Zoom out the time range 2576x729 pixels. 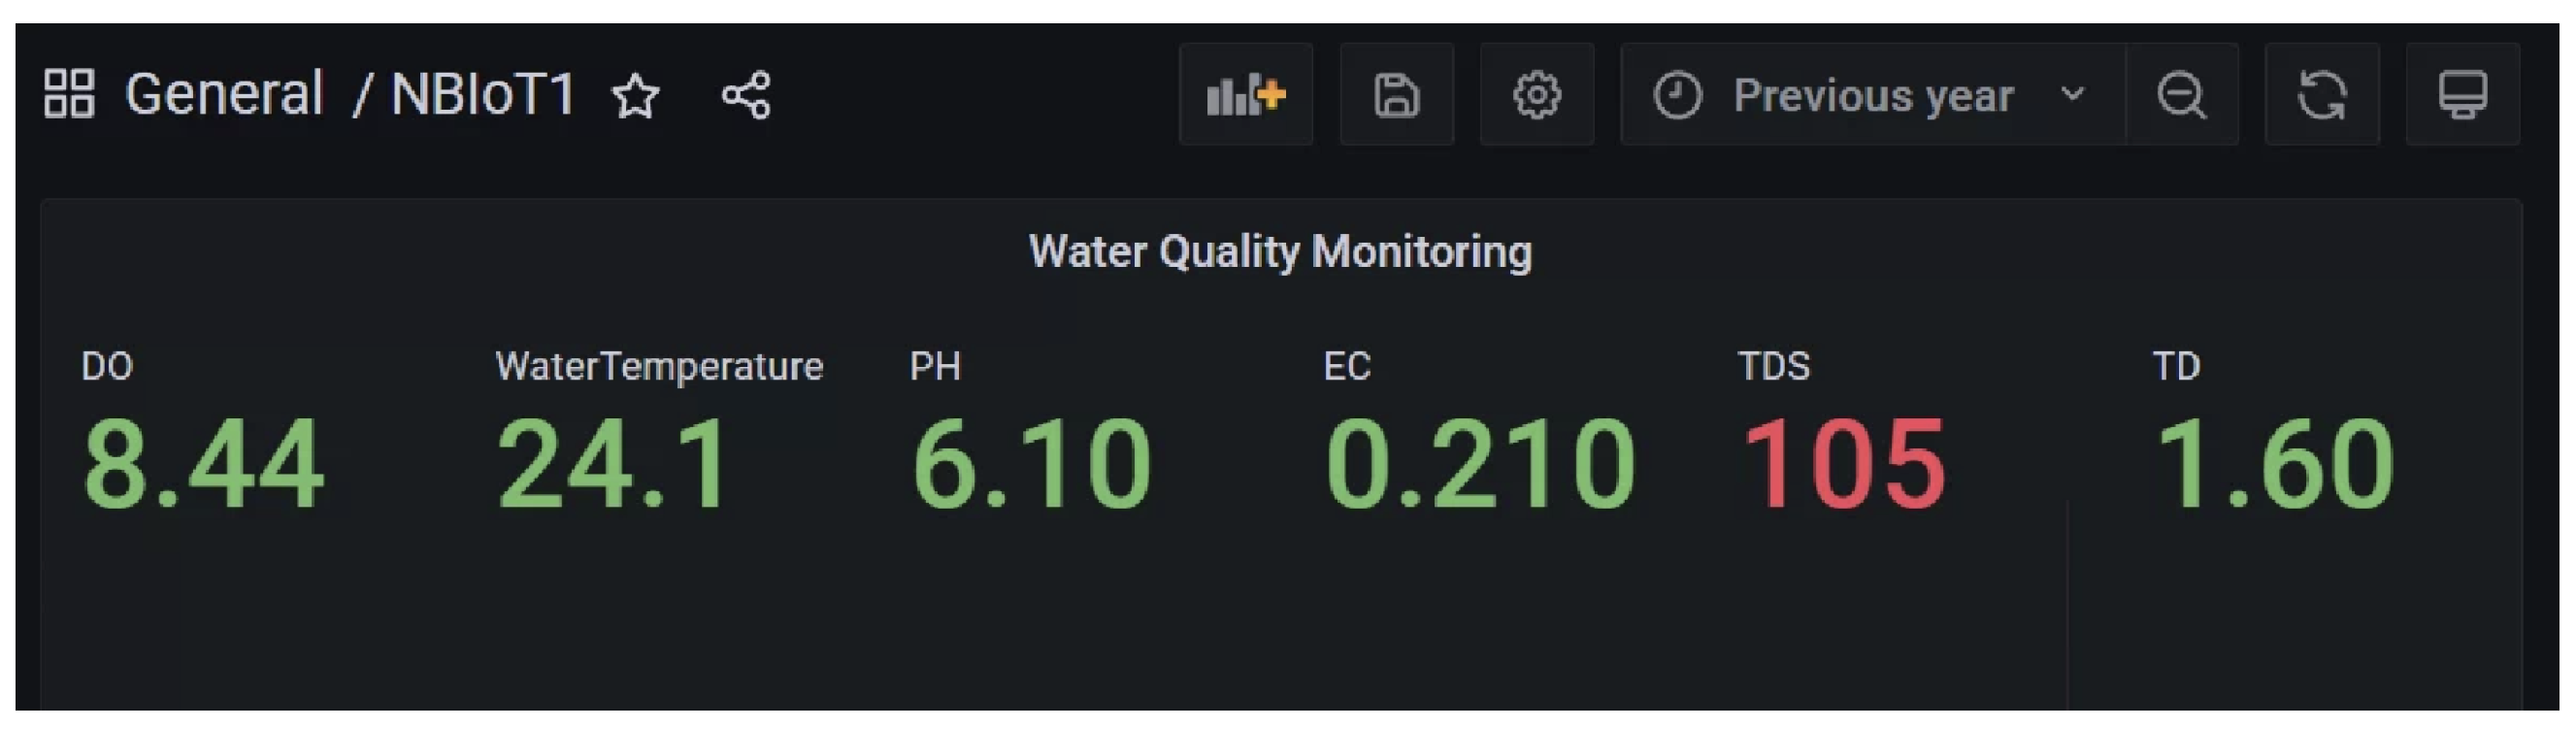pos(2181,95)
